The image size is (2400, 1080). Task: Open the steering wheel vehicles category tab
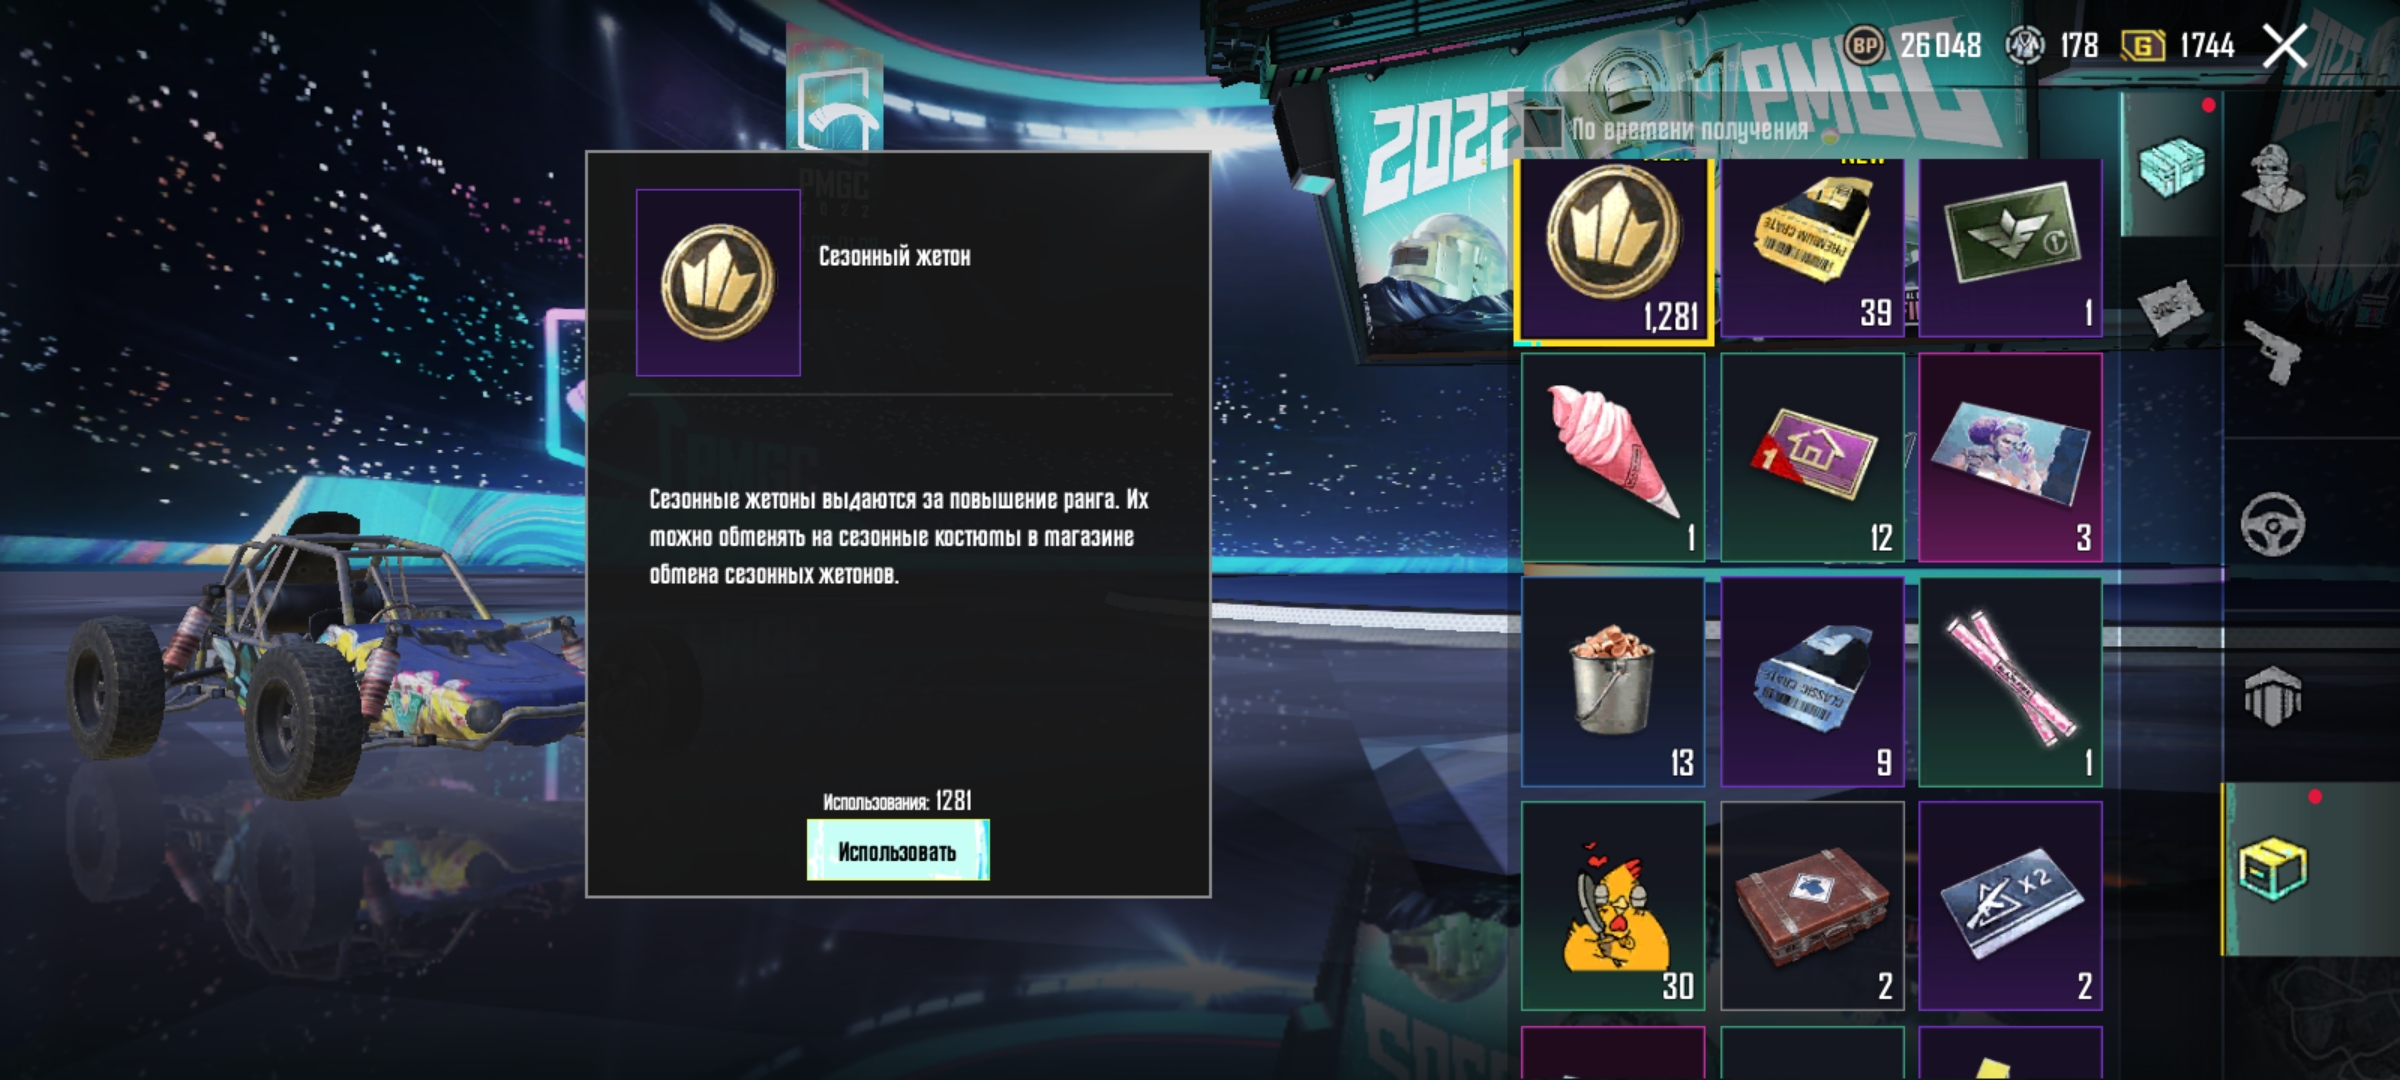coord(2272,524)
